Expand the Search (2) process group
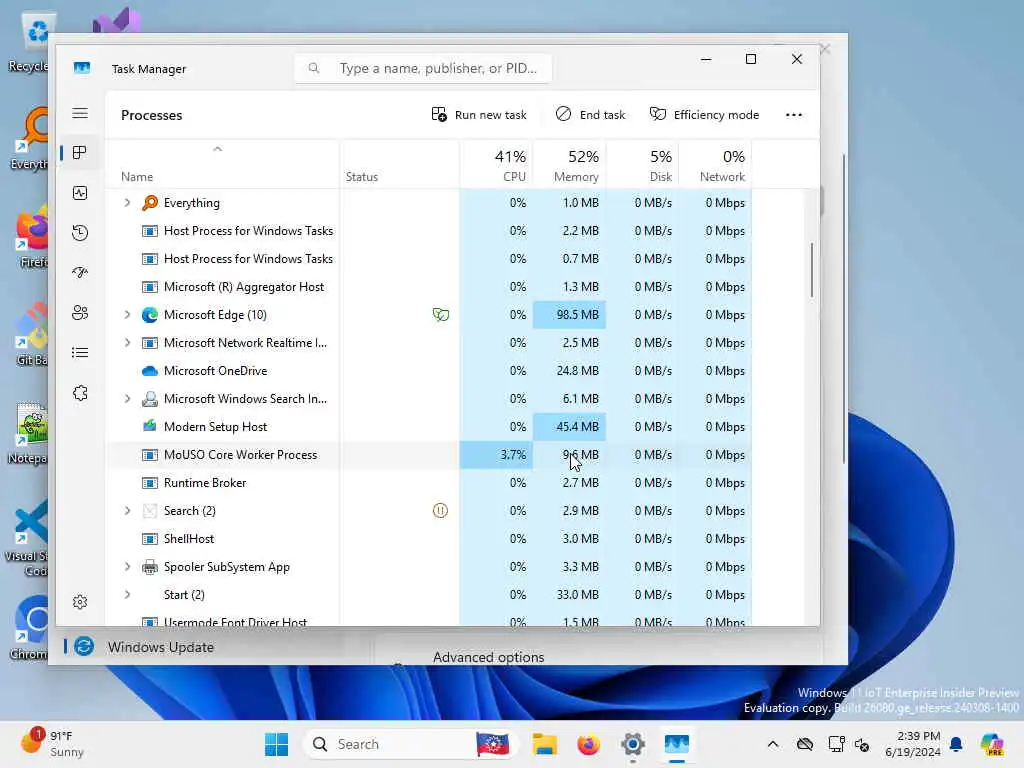The width and height of the screenshot is (1024, 768). 127,511
